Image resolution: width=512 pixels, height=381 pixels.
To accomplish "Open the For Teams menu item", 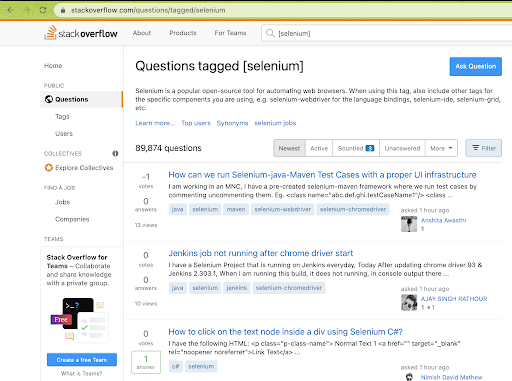I will click(x=230, y=33).
